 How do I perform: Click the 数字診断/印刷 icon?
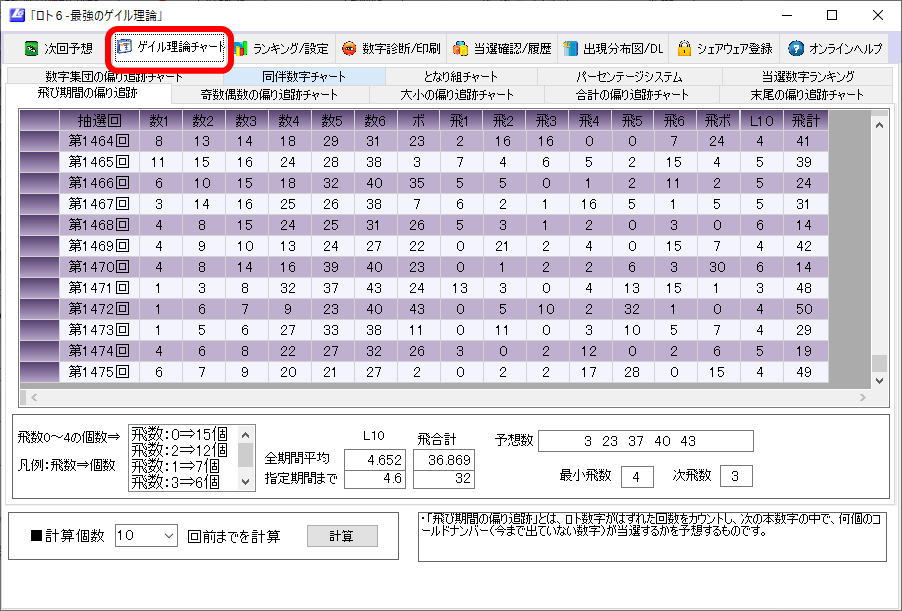pyautogui.click(x=349, y=48)
